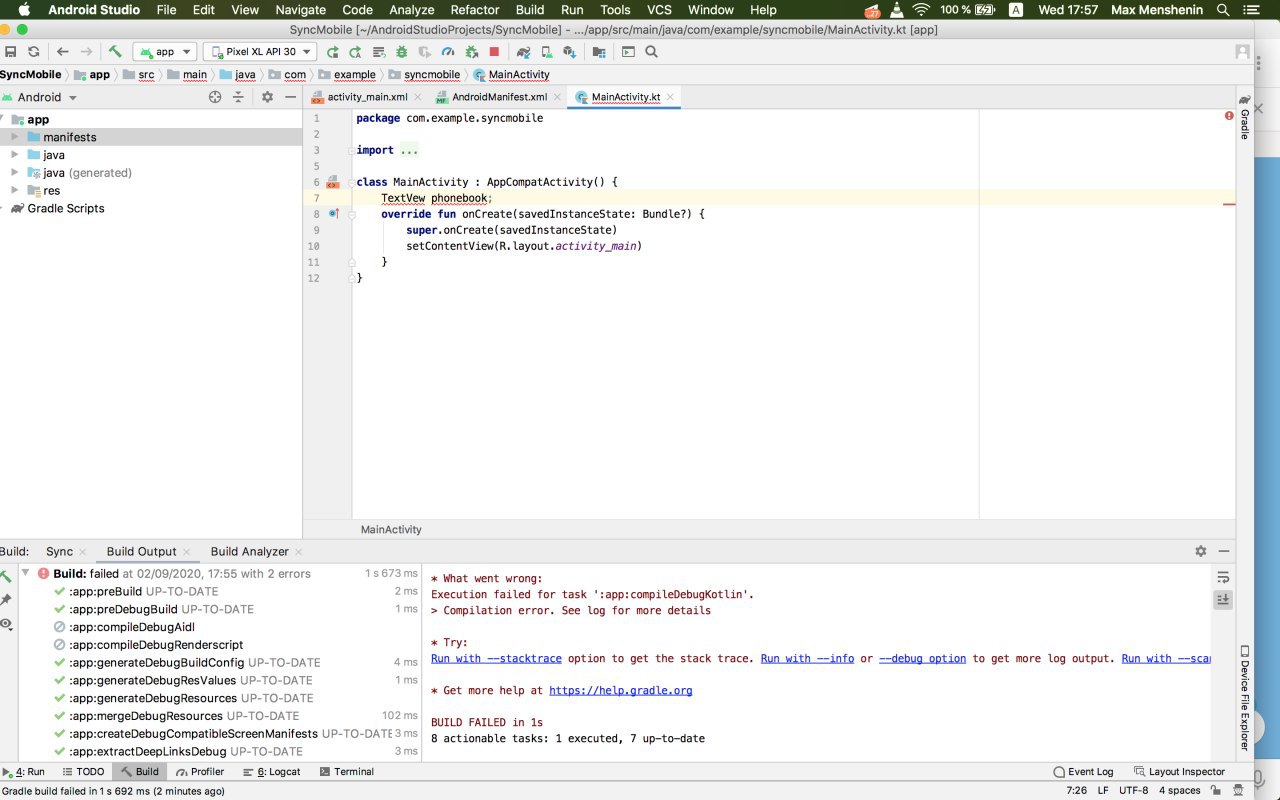Open the TODO tool window
This screenshot has height=800, width=1280.
coord(82,772)
